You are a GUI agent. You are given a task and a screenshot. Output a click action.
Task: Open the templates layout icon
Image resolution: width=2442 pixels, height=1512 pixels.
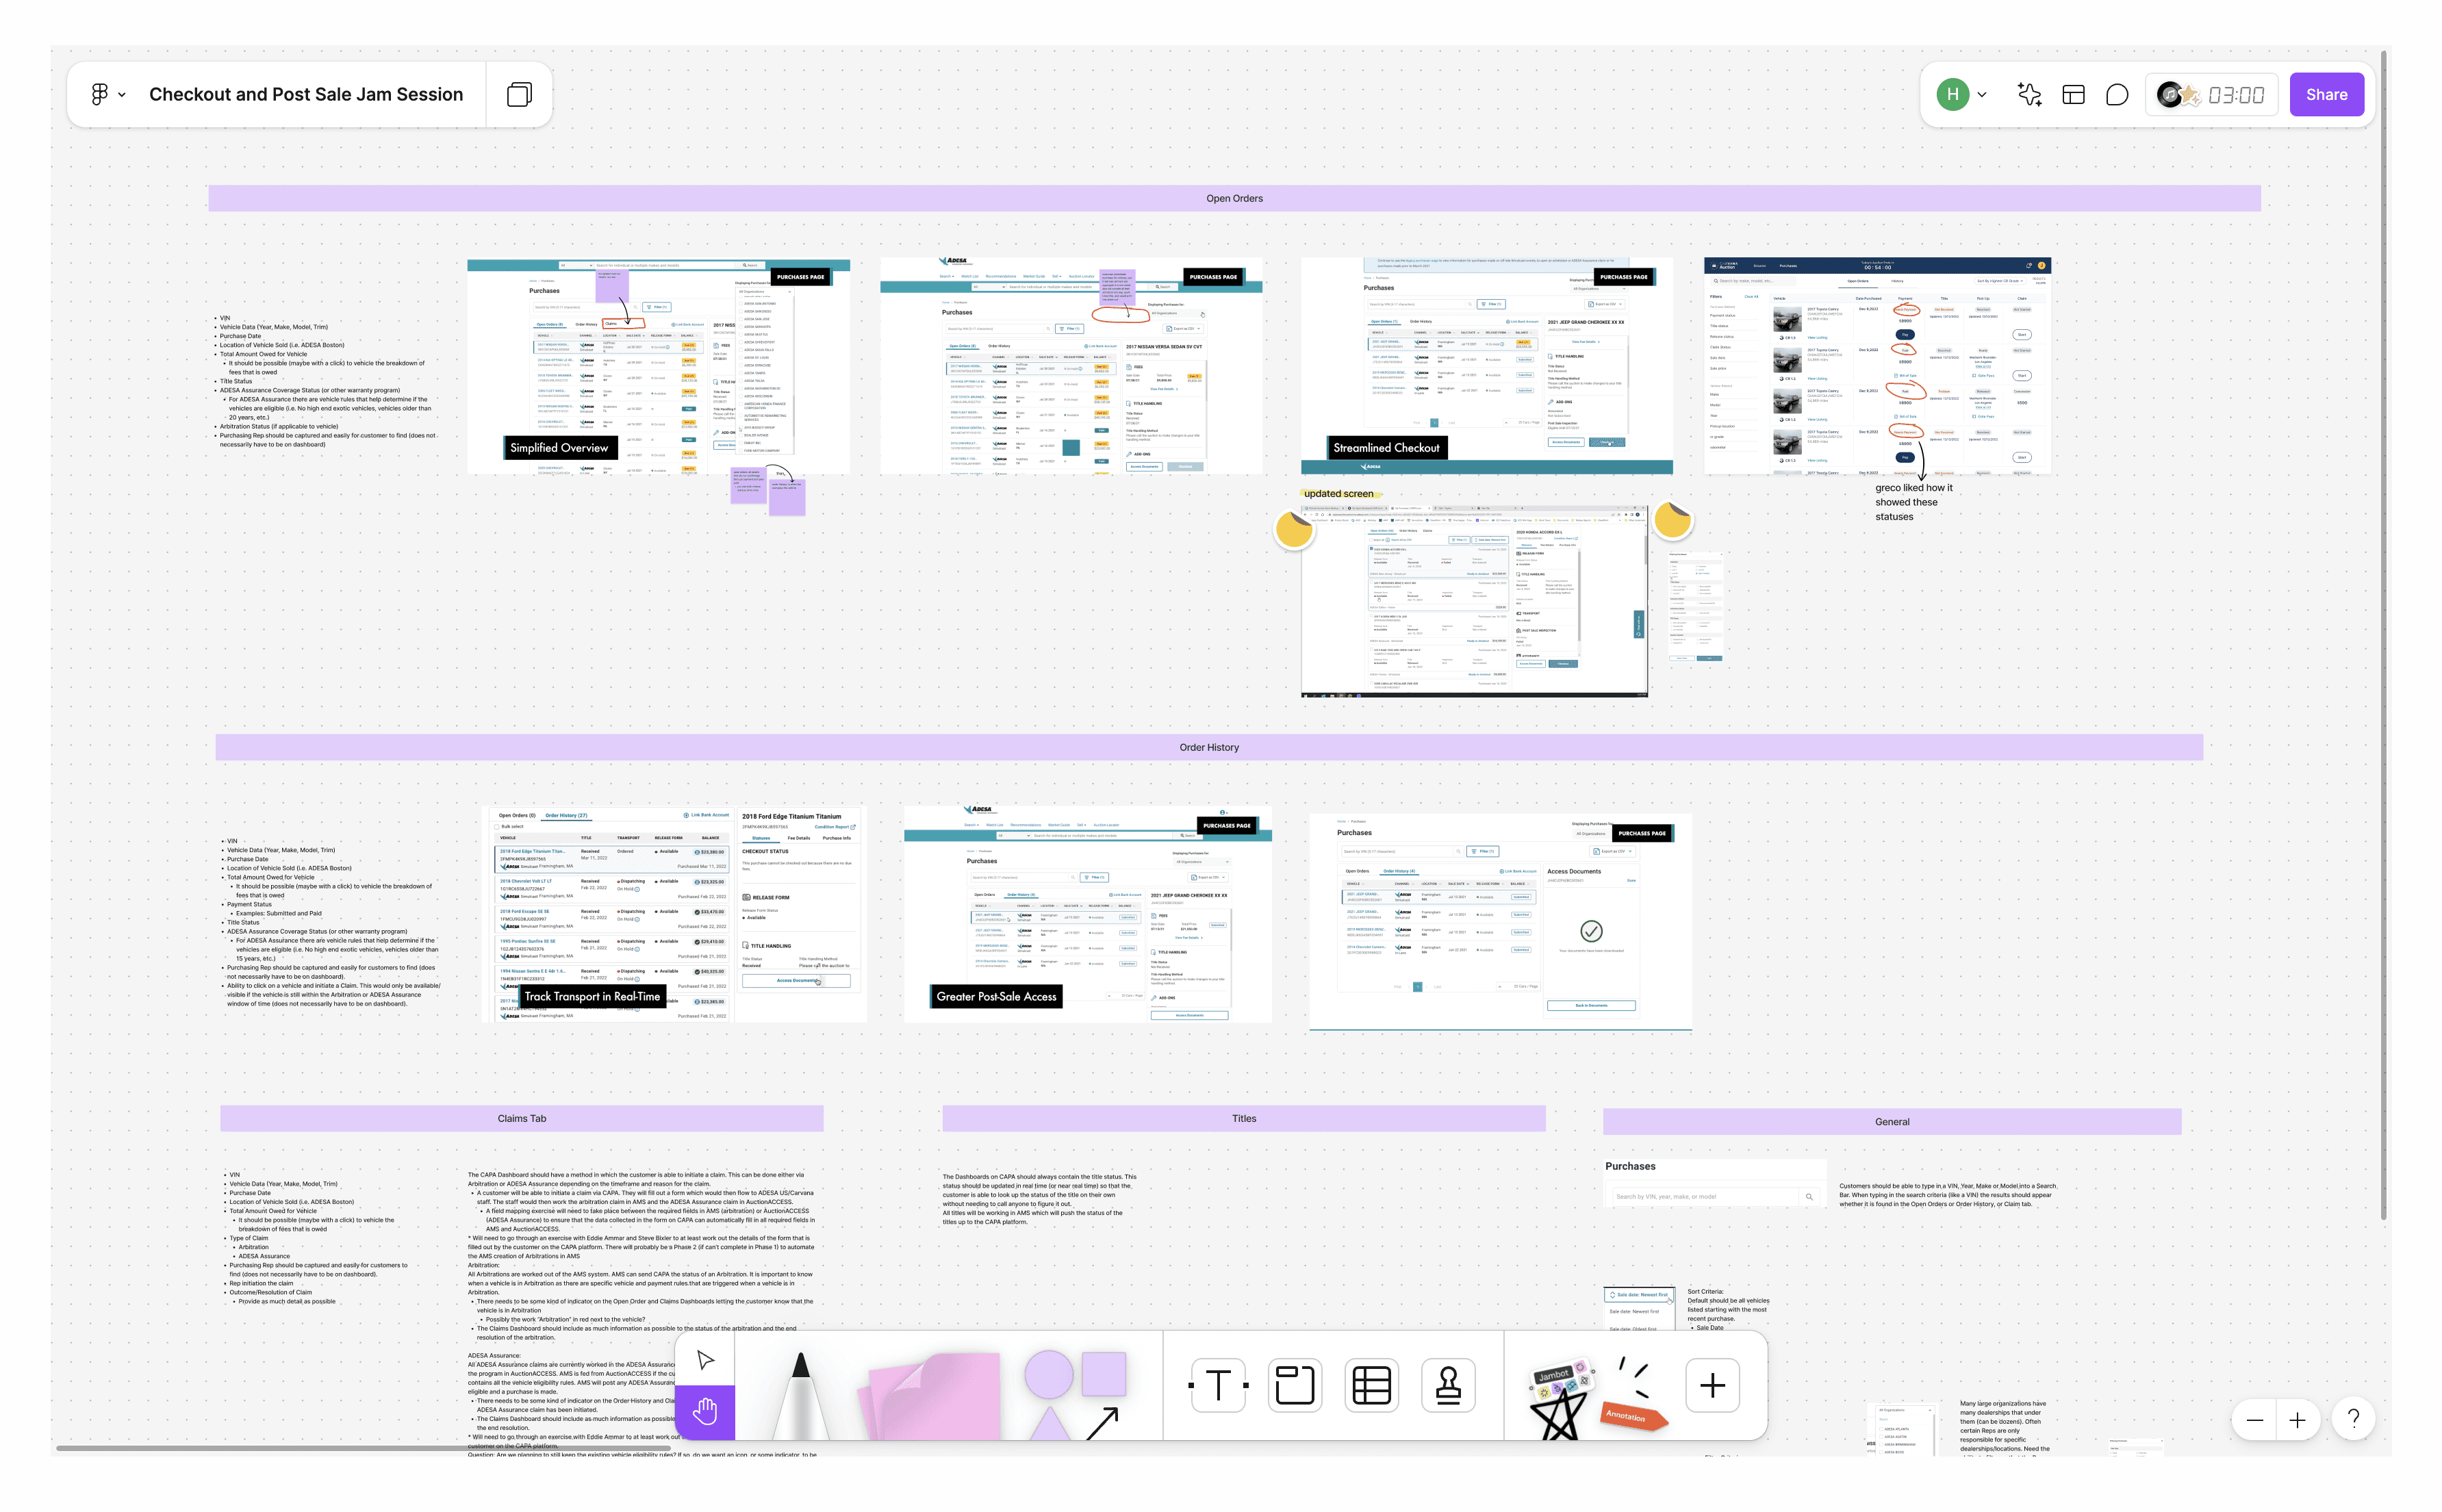point(2073,95)
